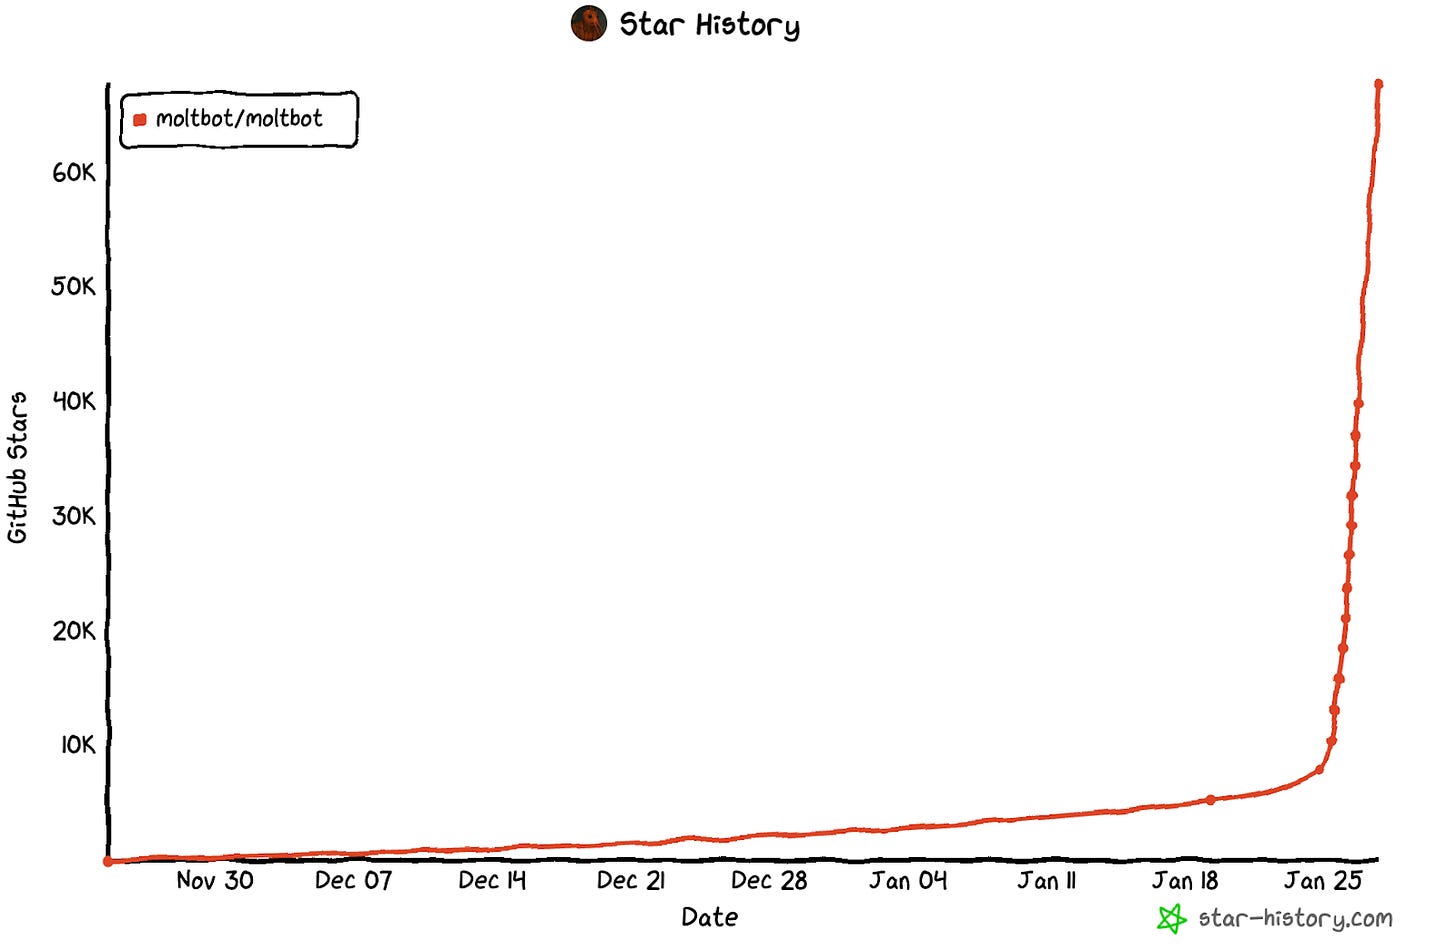Click the Dec 07 date label
1456x950 pixels.
coord(353,881)
